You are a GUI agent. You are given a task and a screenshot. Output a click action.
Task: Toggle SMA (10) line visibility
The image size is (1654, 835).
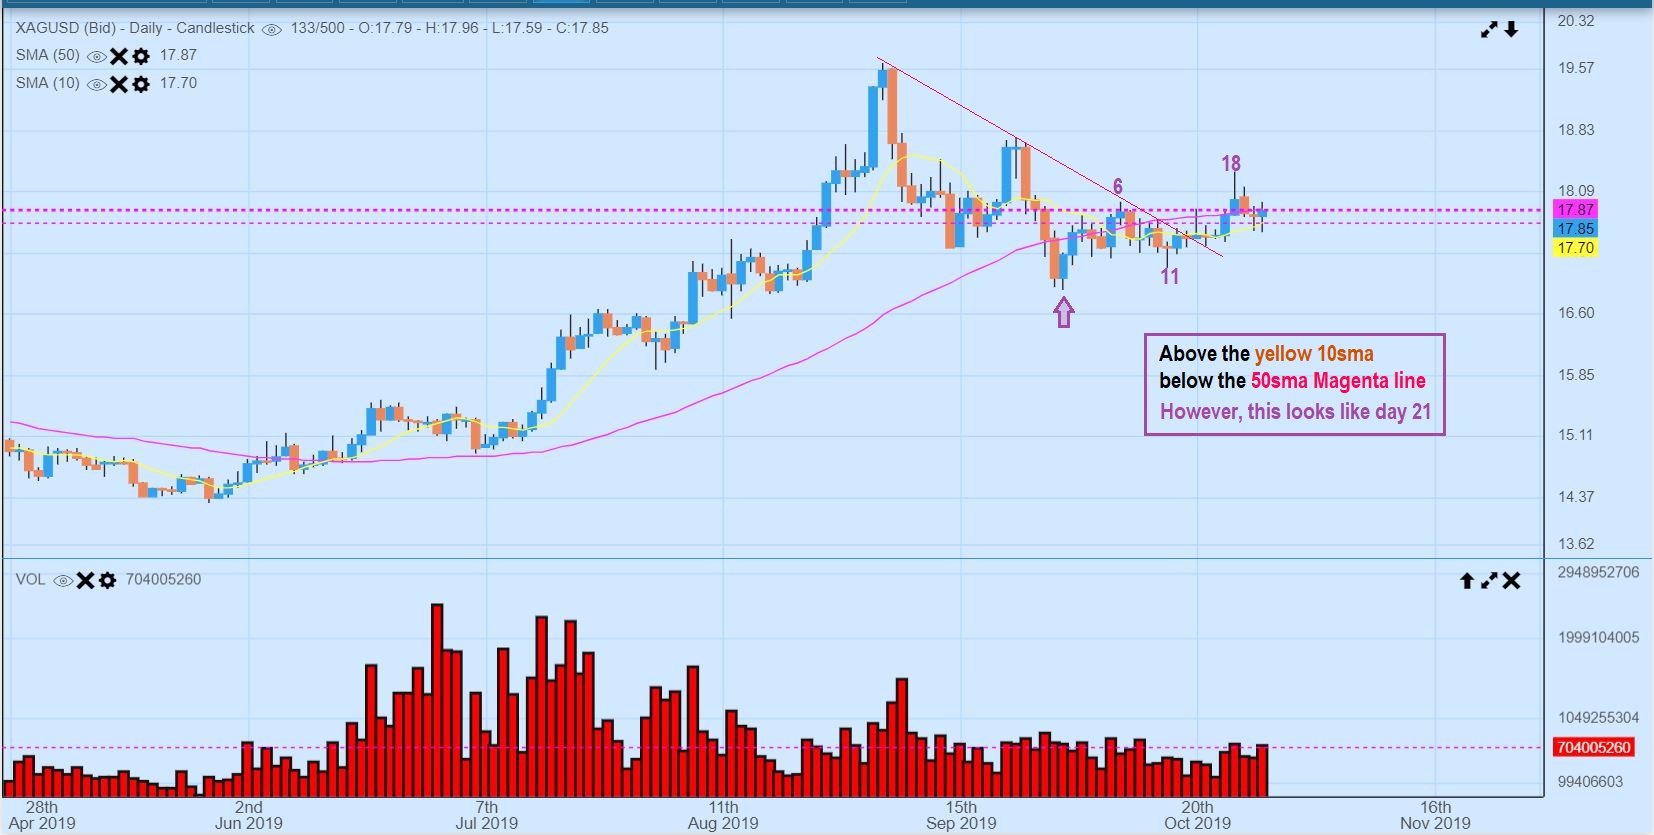[97, 85]
